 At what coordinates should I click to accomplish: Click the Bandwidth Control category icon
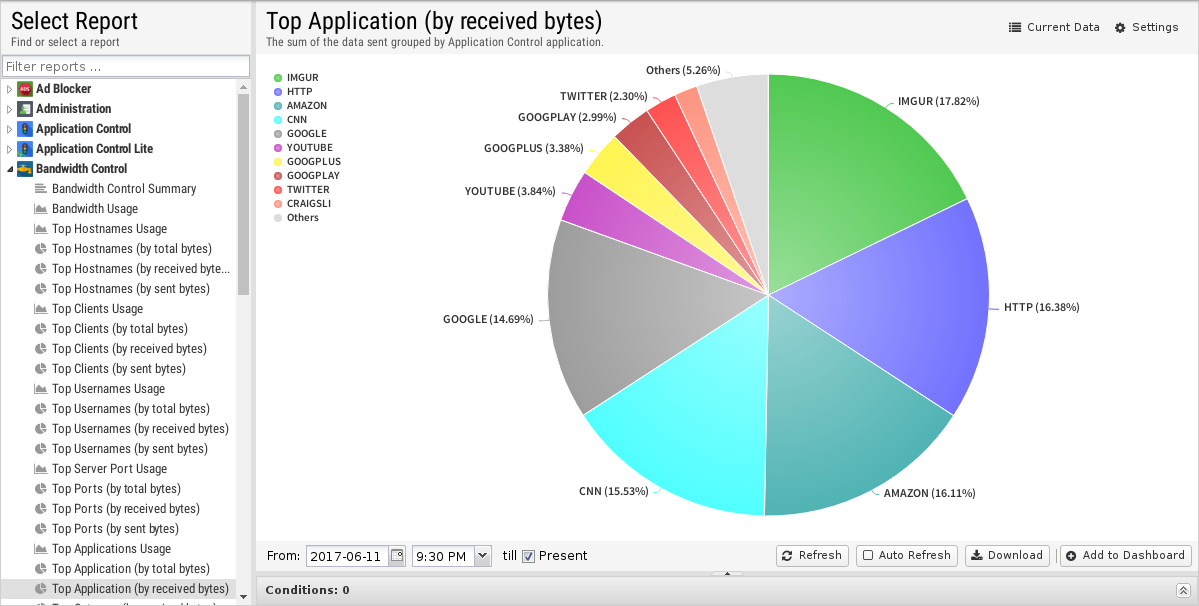pyautogui.click(x=24, y=168)
